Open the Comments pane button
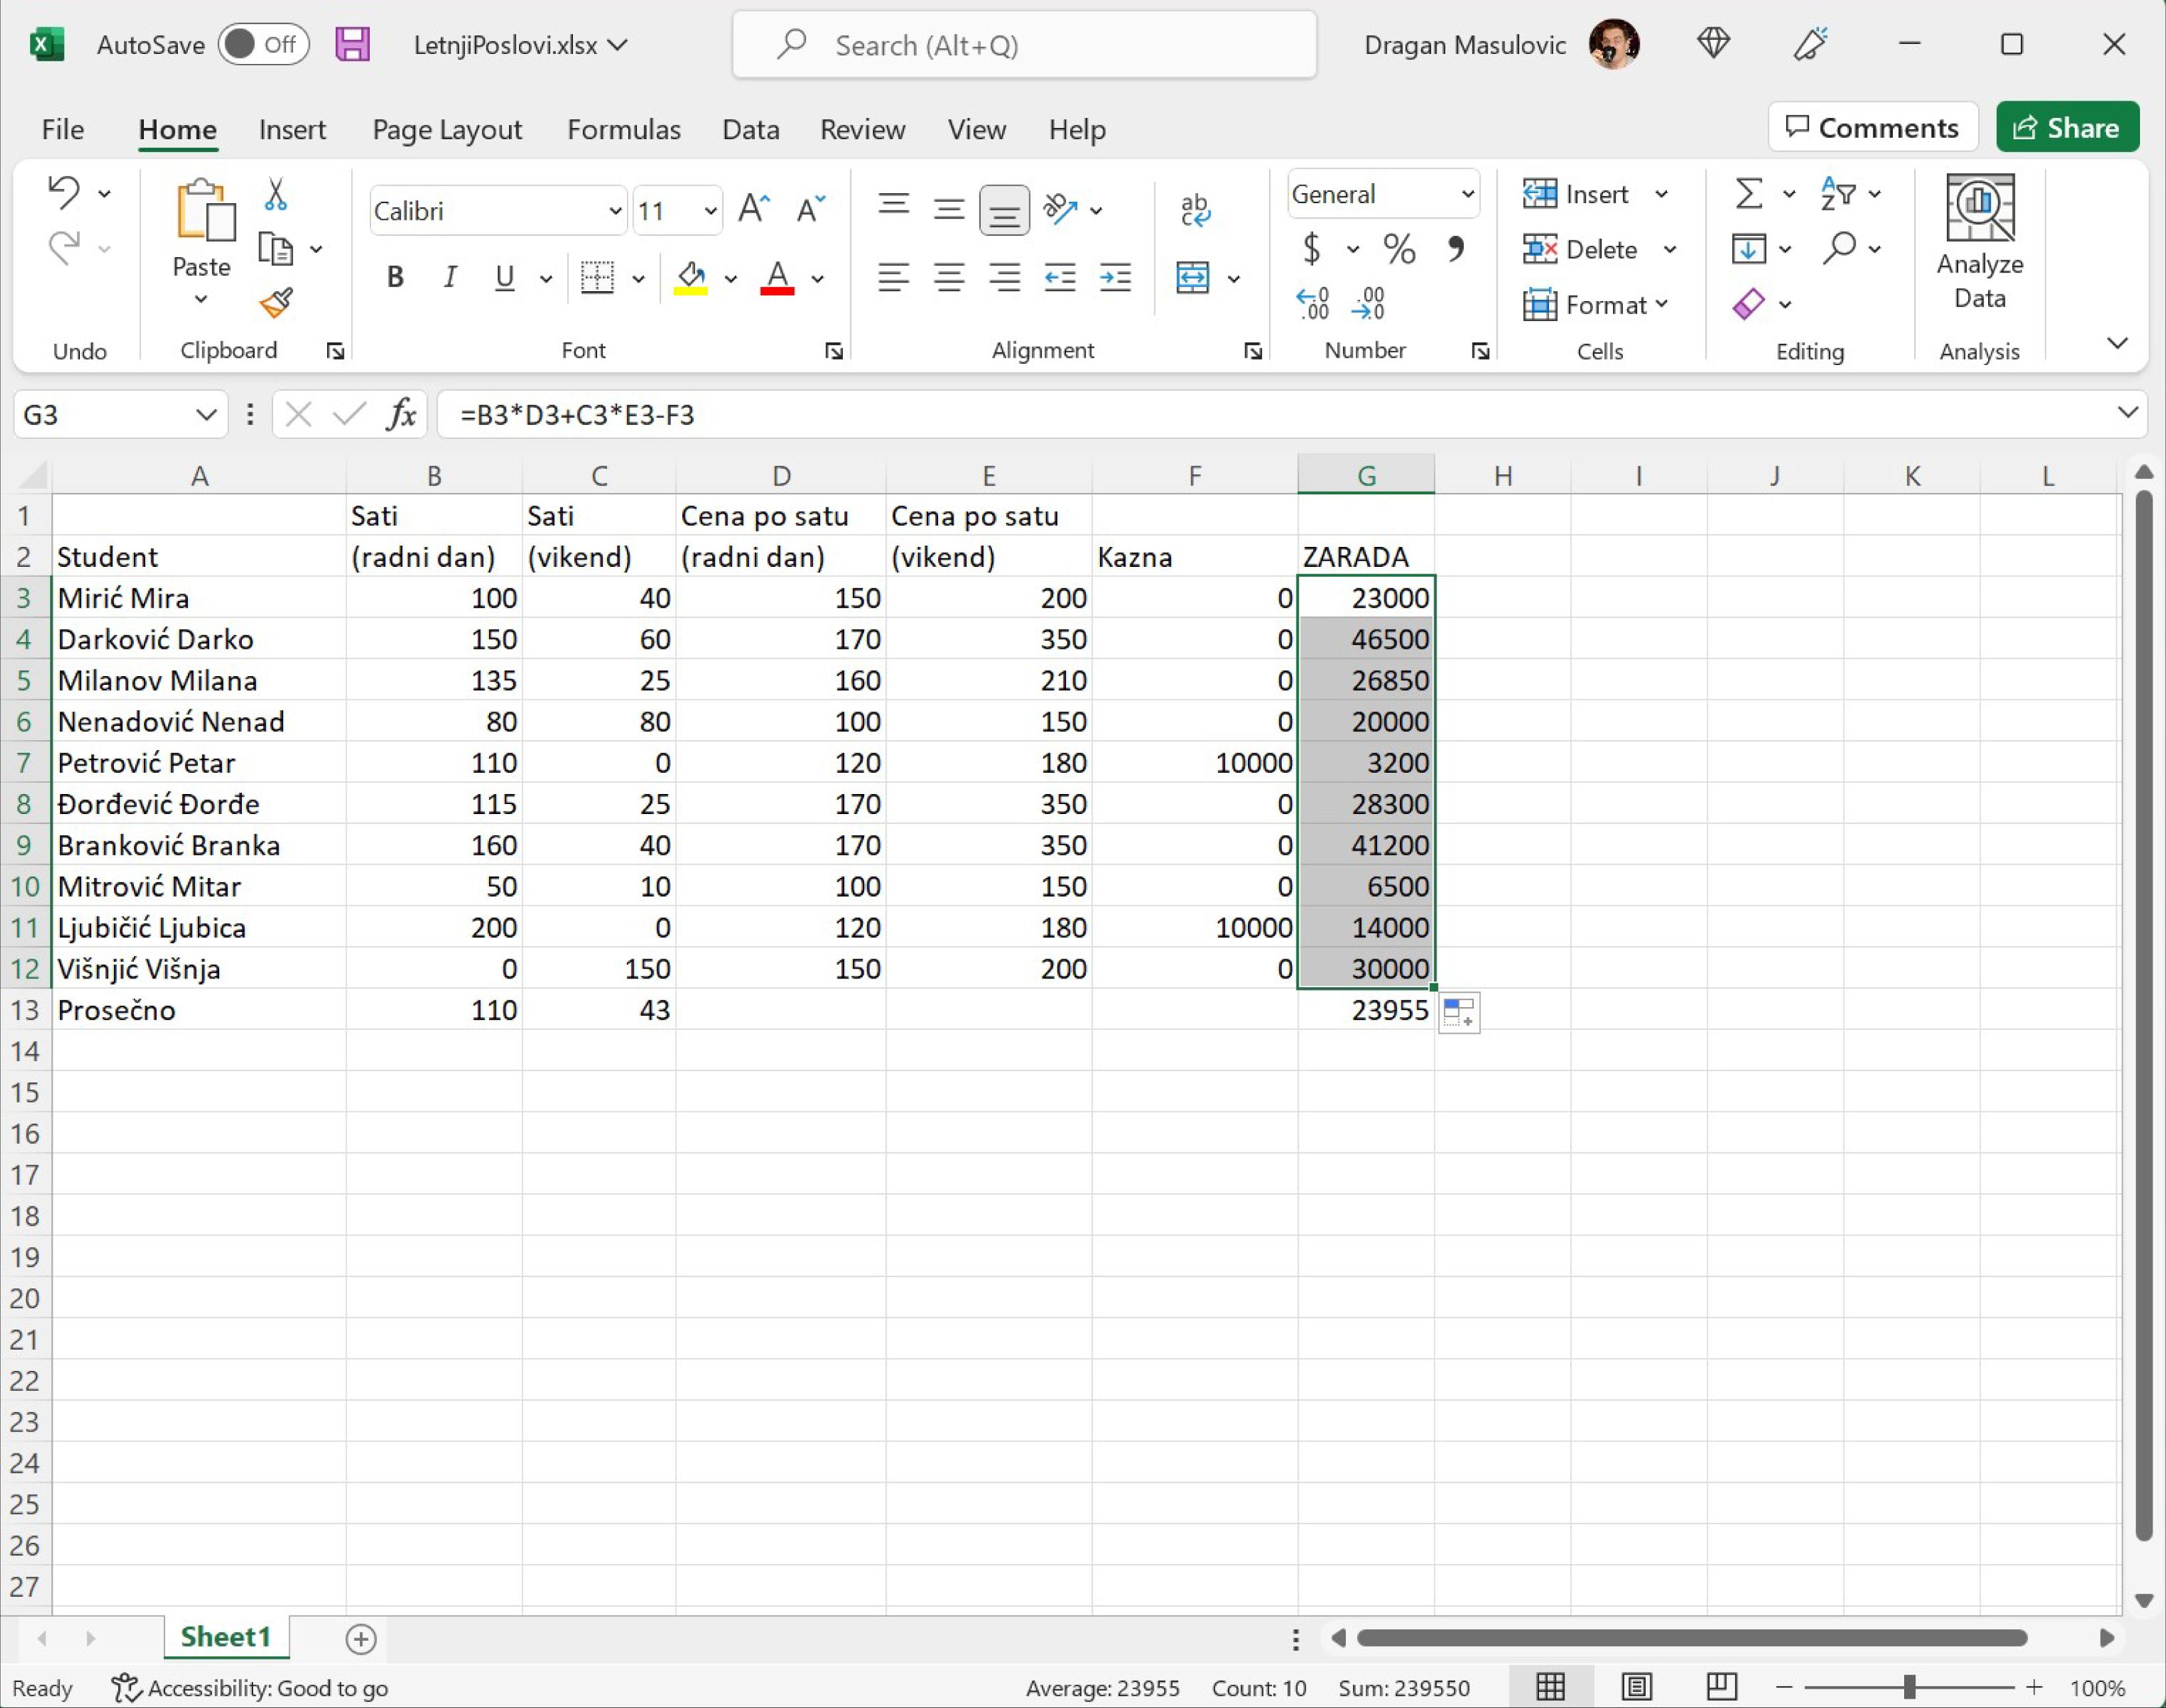The width and height of the screenshot is (2166, 1708). tap(1872, 128)
